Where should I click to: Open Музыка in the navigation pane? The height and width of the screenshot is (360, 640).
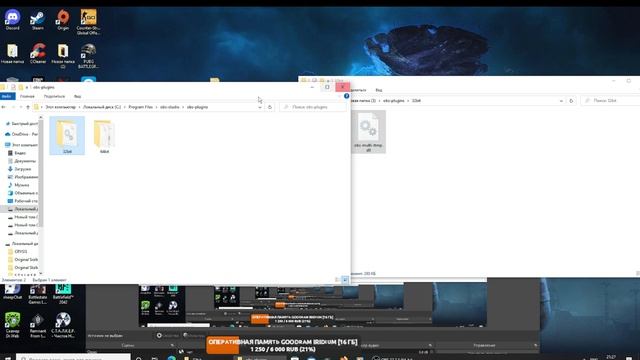(x=20, y=185)
